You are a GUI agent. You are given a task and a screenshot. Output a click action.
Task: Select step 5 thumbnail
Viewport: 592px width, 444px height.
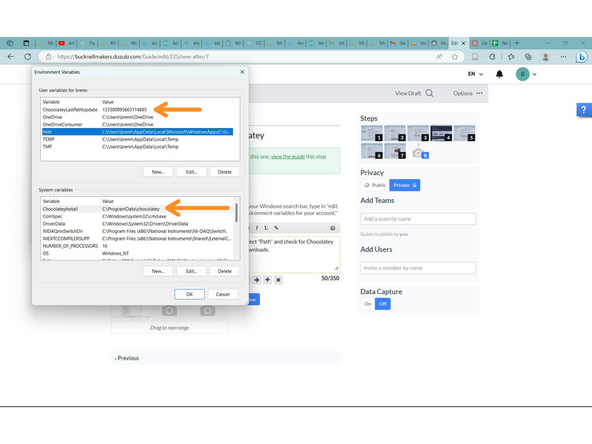[x=464, y=133]
